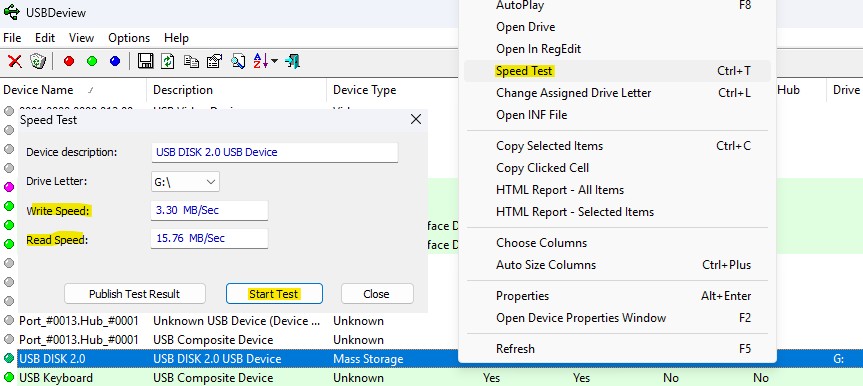Viewport: 863px width, 386px height.
Task: Click the Publish Test Result button
Action: (x=135, y=293)
